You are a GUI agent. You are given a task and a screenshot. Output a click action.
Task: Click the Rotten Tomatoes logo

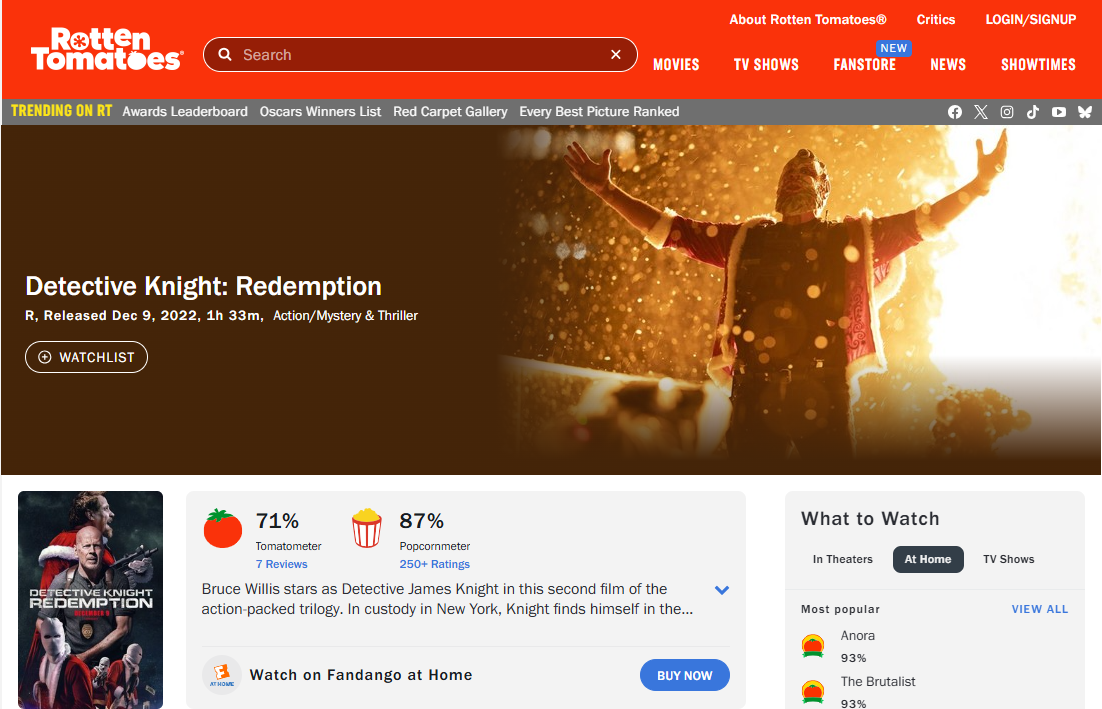click(106, 51)
